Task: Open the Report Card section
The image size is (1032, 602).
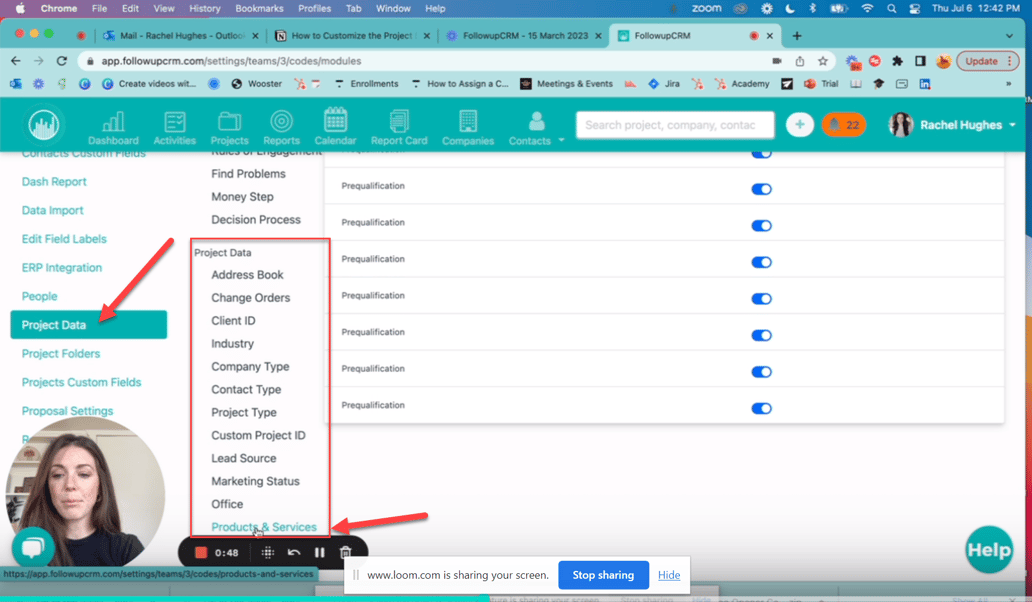Action: pyautogui.click(x=399, y=125)
